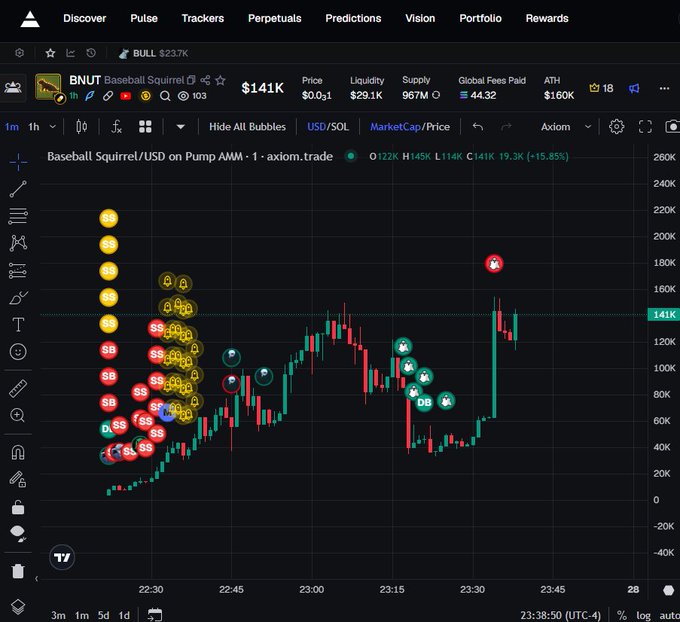The image size is (680, 622).
Task: Open the watchlist settings gear
Action: (x=20, y=53)
